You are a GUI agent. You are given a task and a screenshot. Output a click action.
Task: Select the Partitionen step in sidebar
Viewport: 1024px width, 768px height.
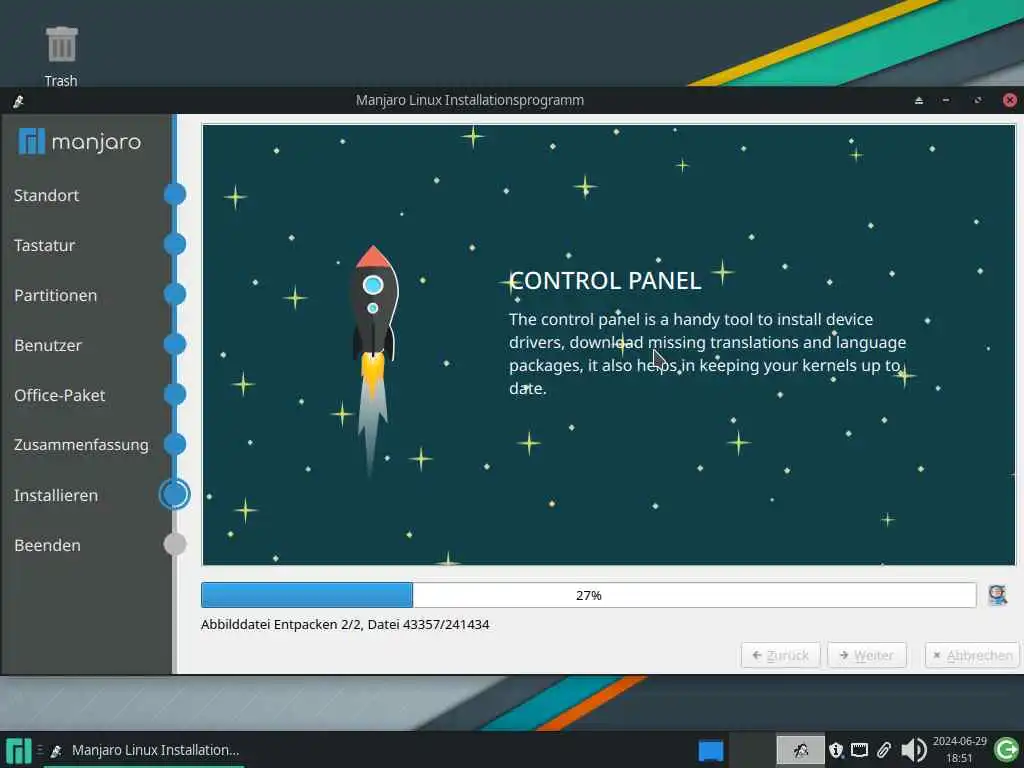[x=56, y=295]
